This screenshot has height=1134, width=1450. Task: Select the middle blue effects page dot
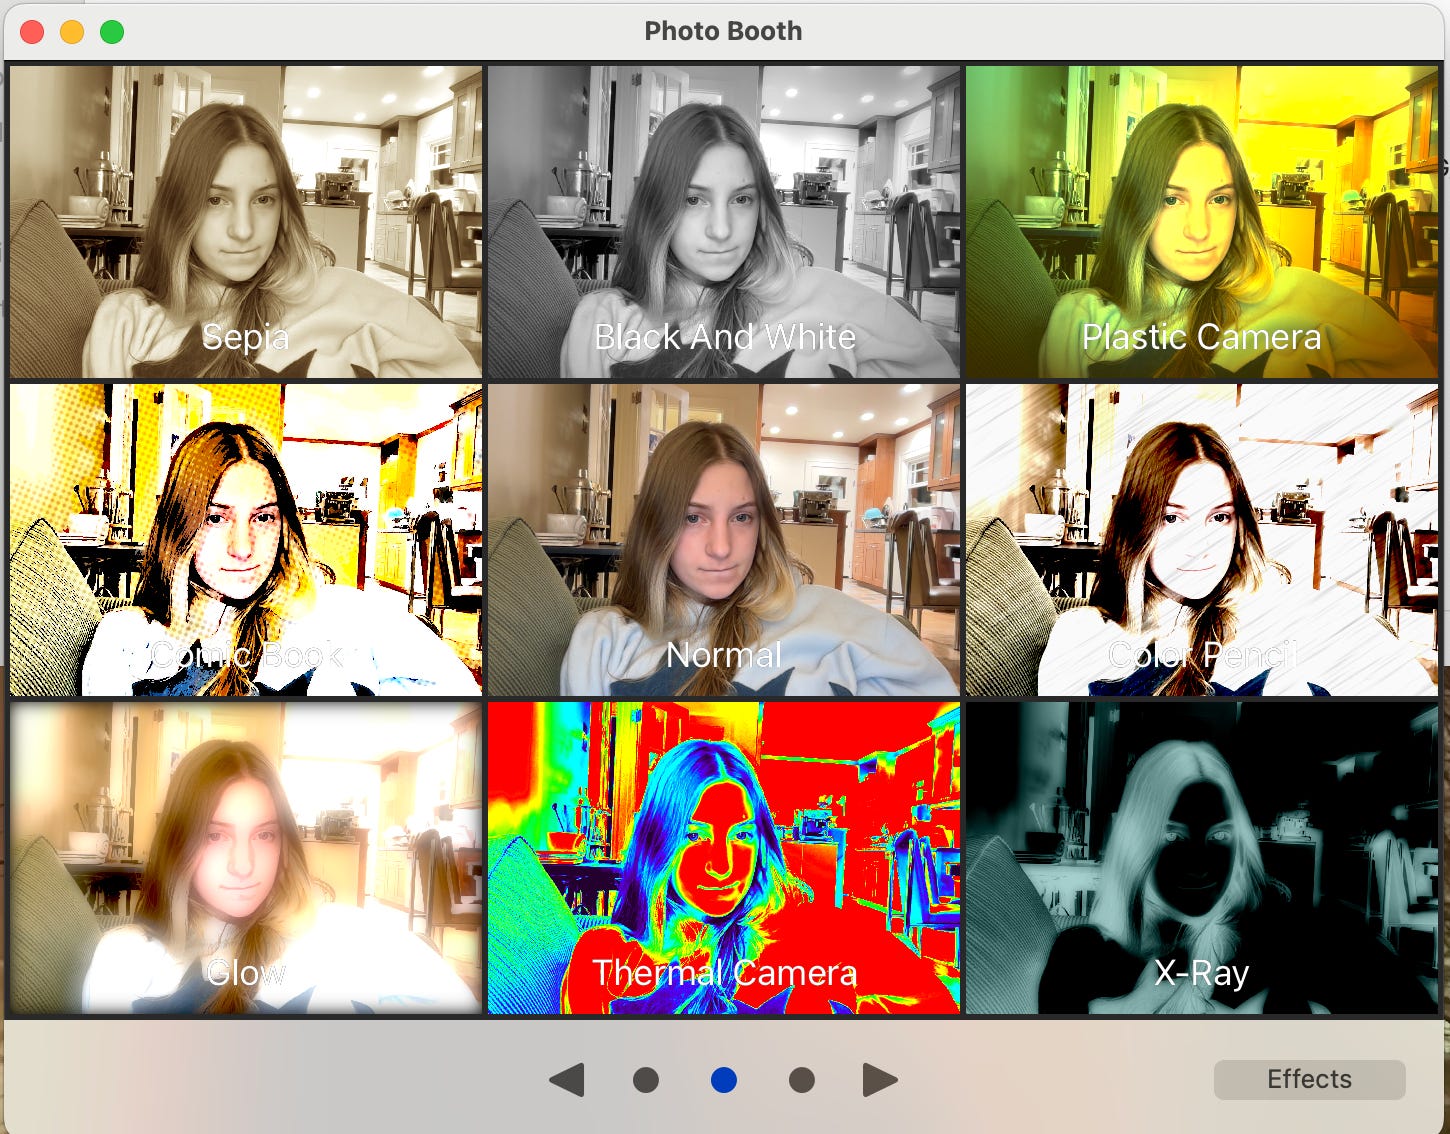(x=724, y=1080)
